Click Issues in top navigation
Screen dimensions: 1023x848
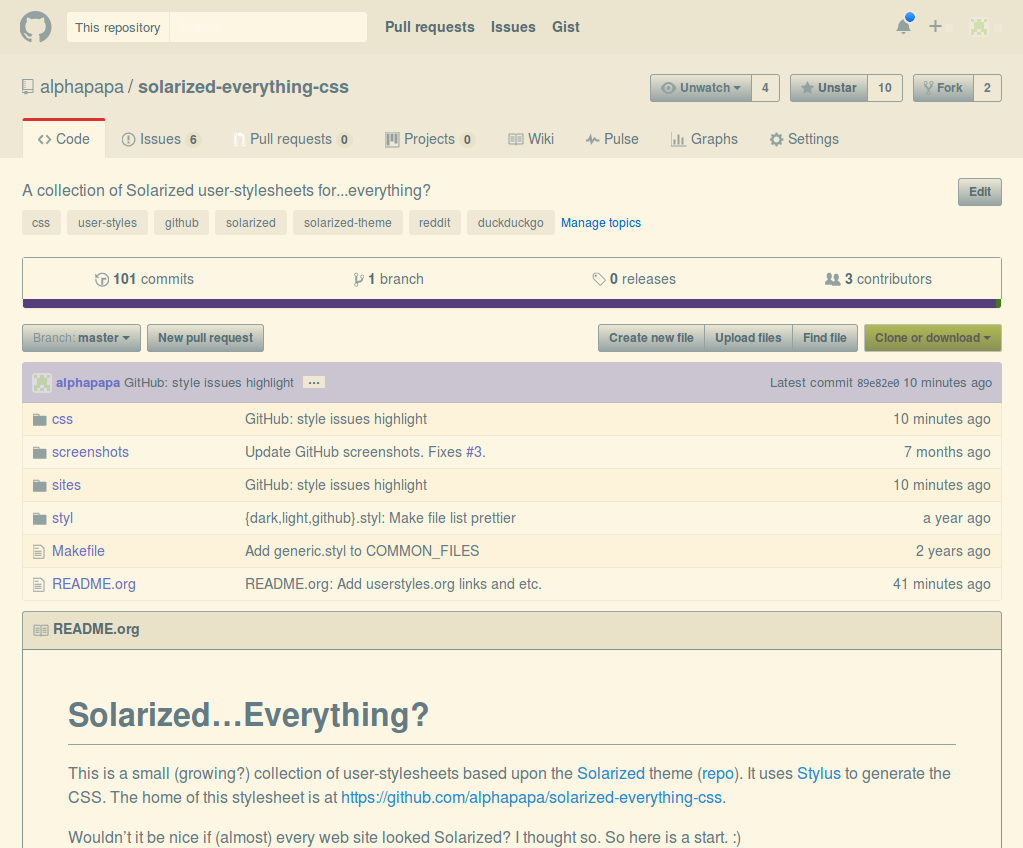[x=513, y=27]
